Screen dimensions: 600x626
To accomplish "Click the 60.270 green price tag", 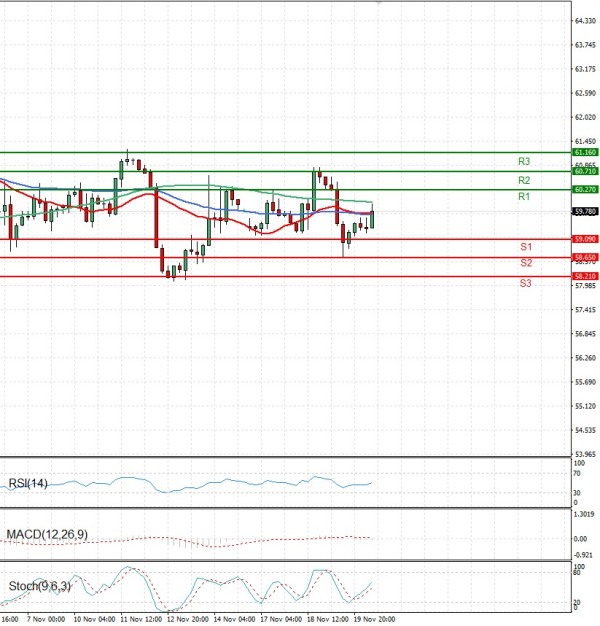I will (585, 189).
